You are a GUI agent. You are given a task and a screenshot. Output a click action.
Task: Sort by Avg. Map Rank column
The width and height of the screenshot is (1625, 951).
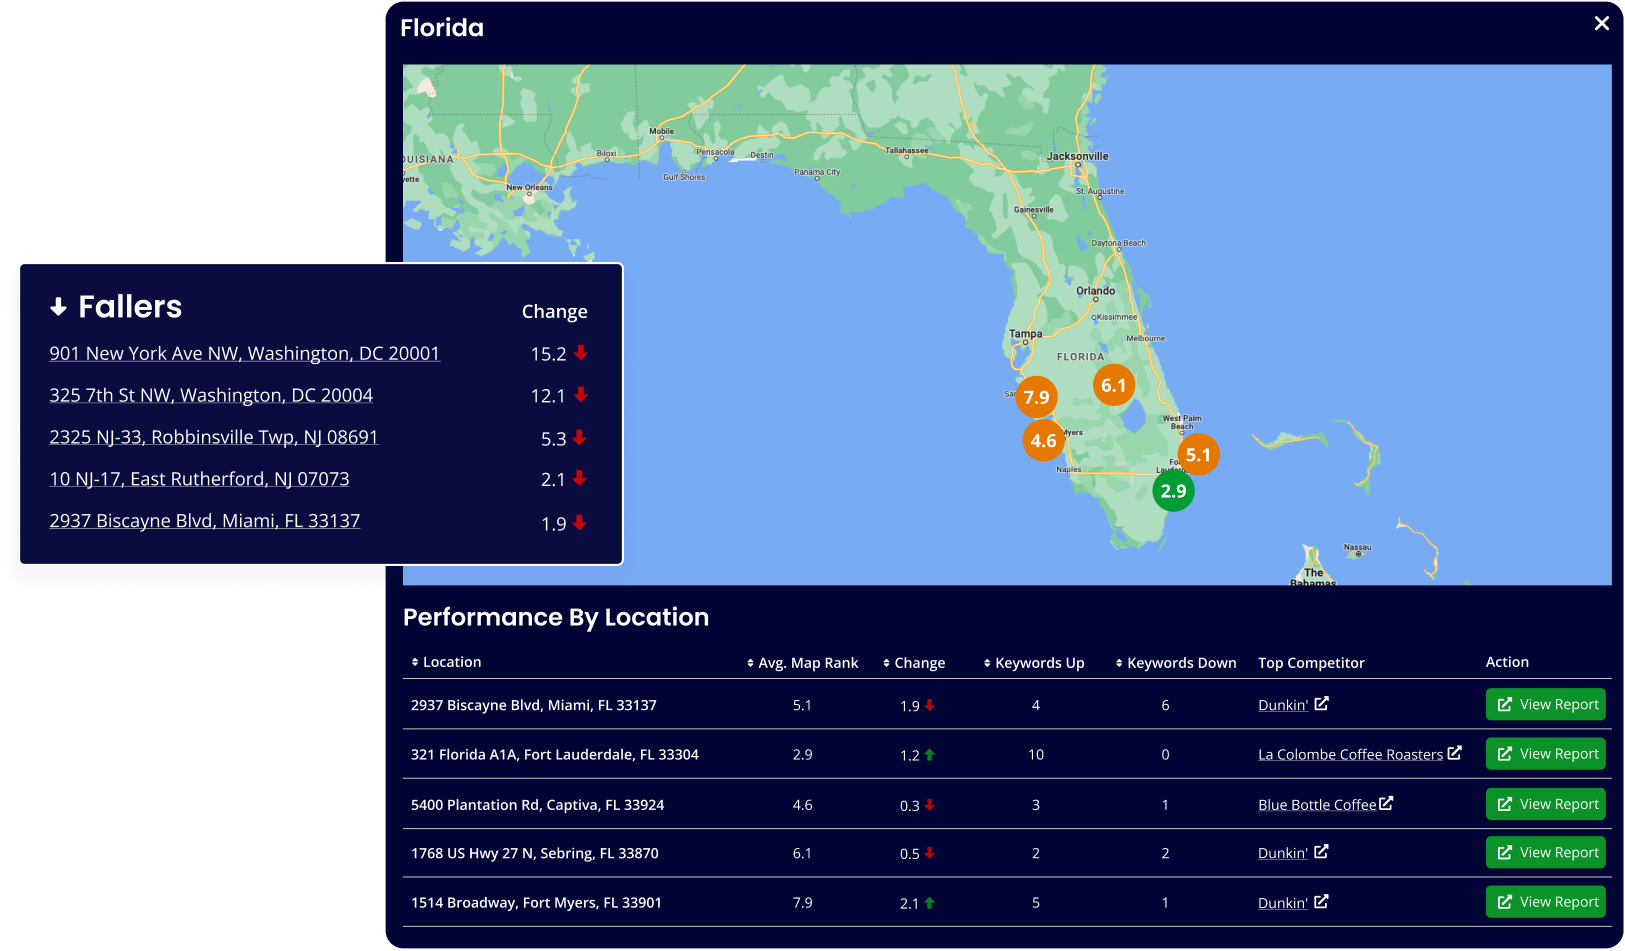[802, 663]
